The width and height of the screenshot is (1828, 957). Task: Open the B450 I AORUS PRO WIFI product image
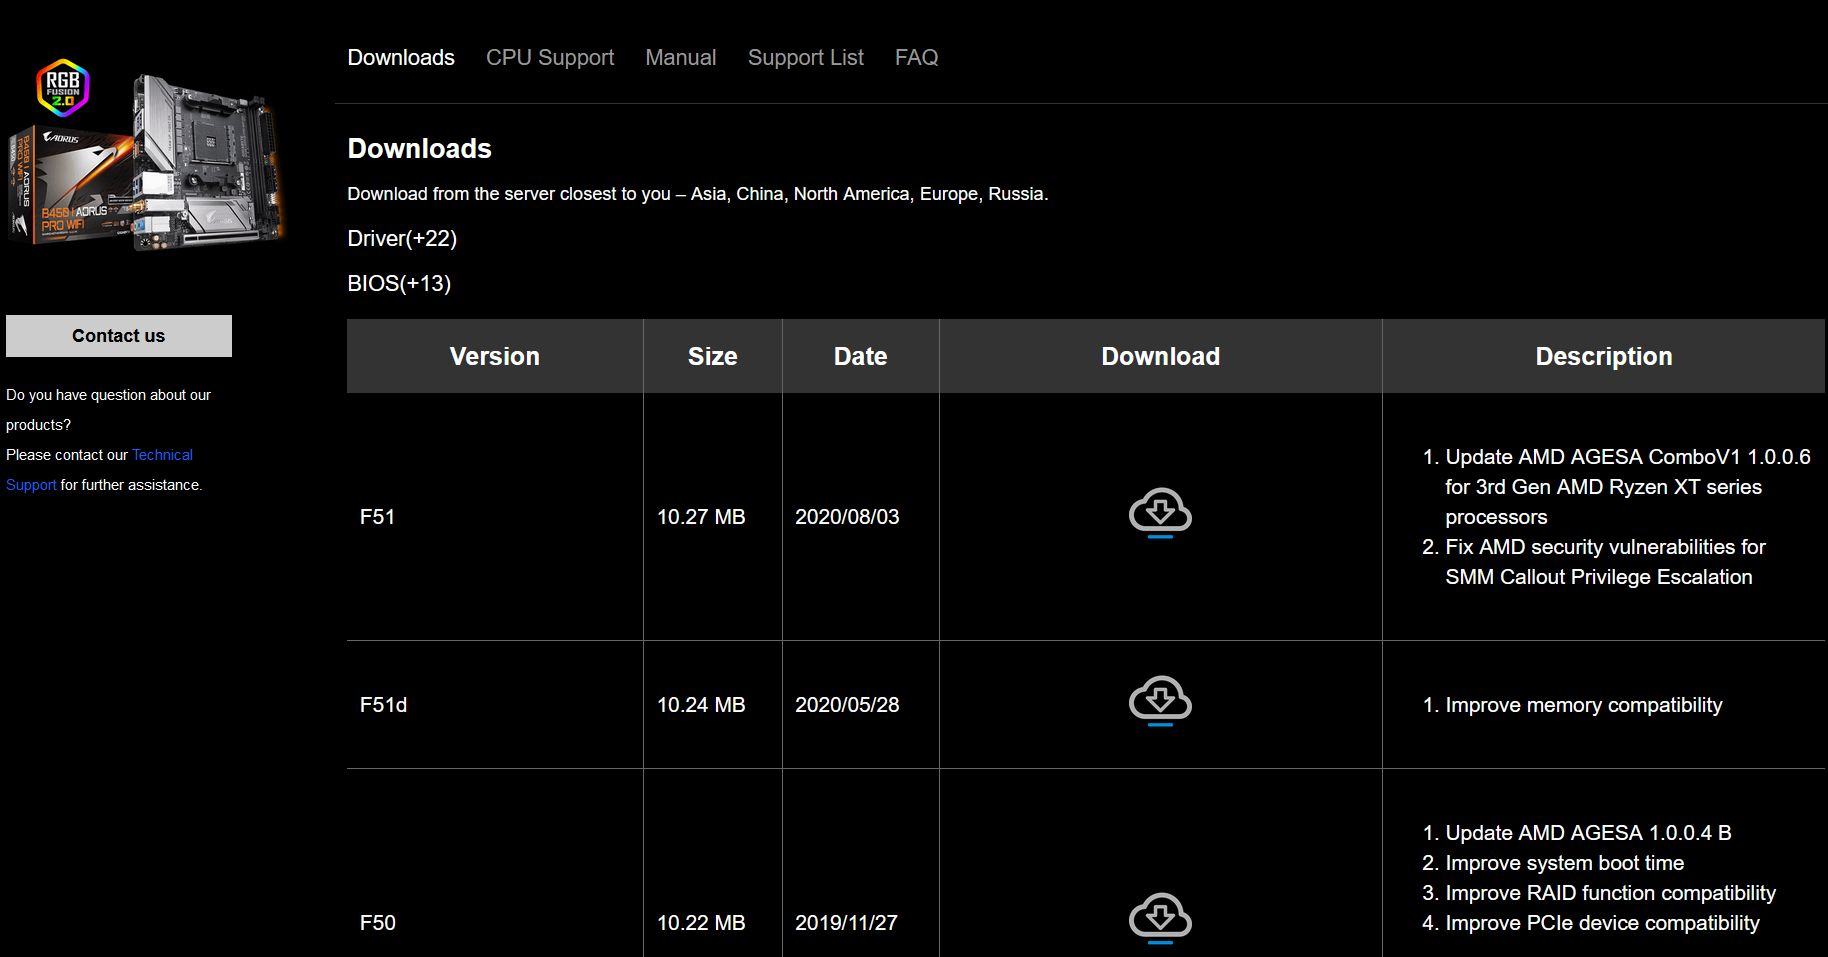[148, 156]
